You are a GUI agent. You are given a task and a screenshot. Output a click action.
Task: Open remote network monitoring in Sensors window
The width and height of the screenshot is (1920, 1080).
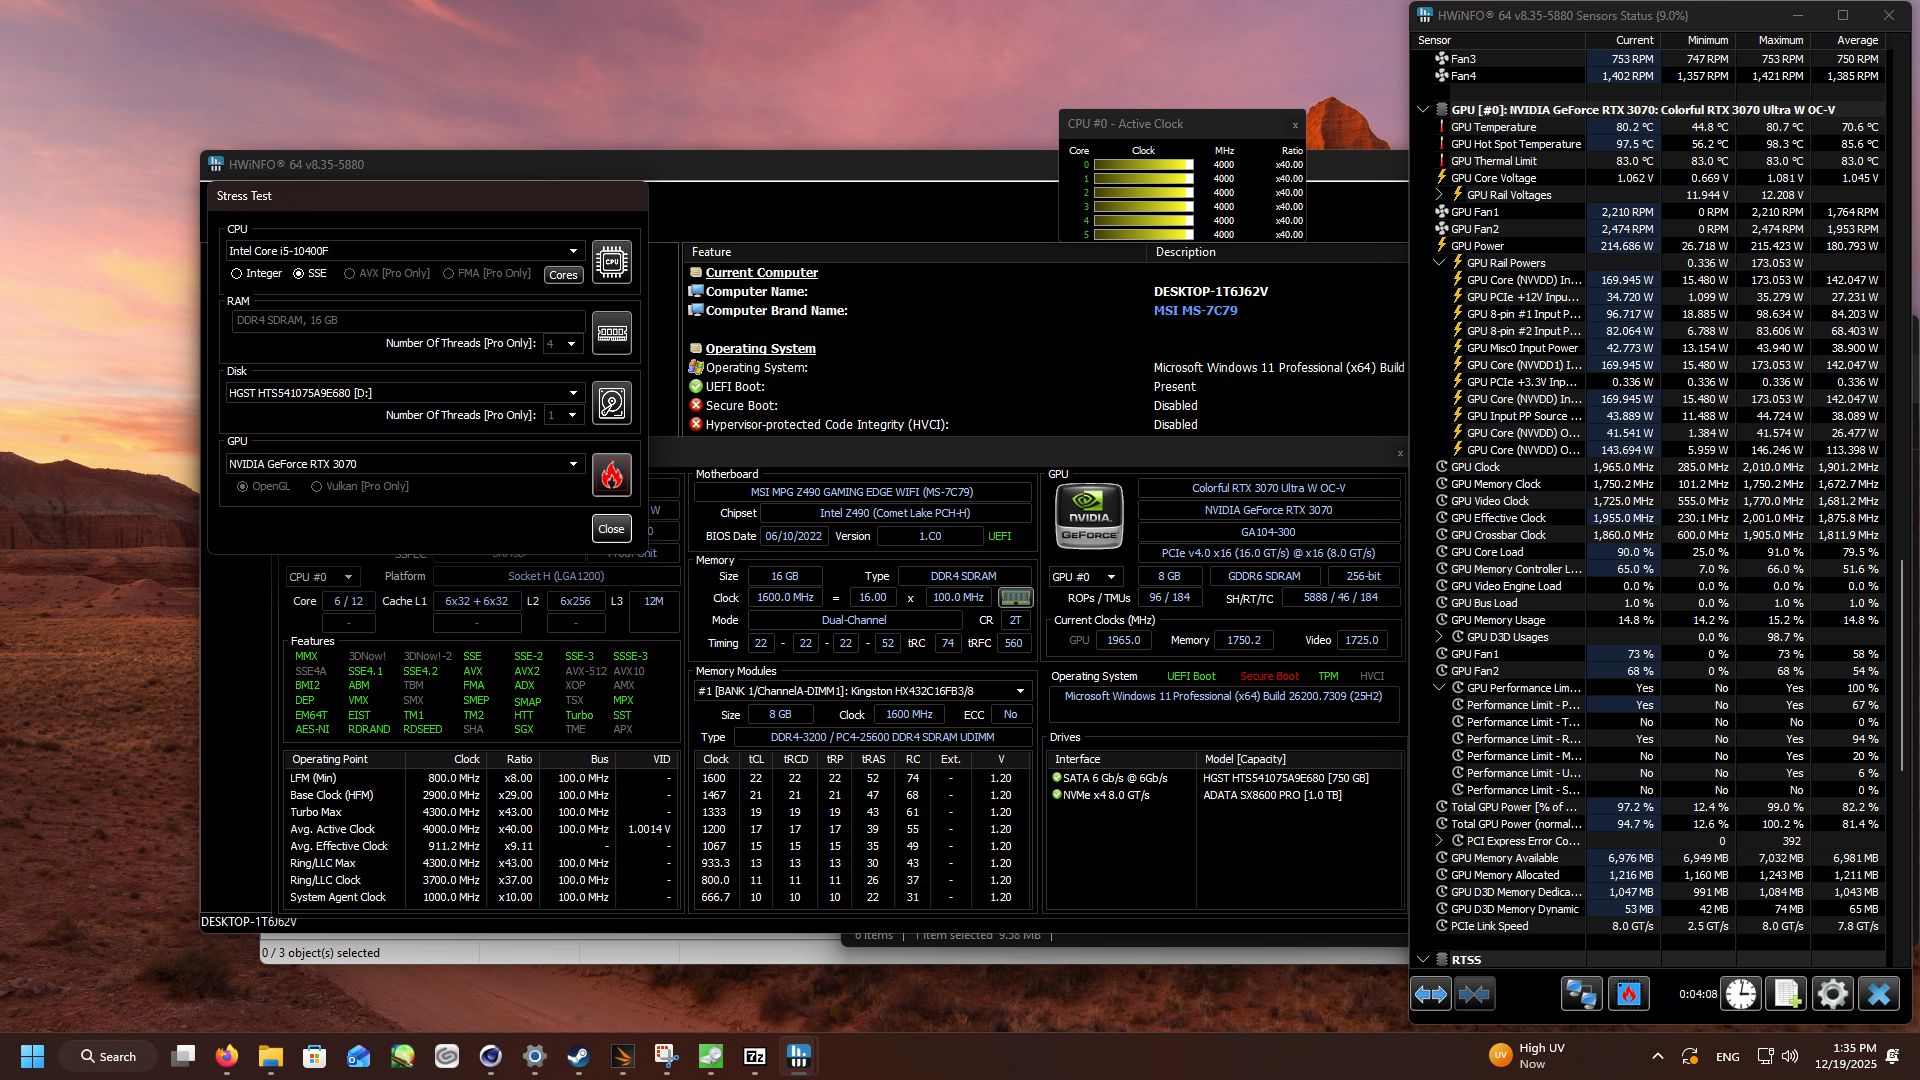click(x=1581, y=994)
